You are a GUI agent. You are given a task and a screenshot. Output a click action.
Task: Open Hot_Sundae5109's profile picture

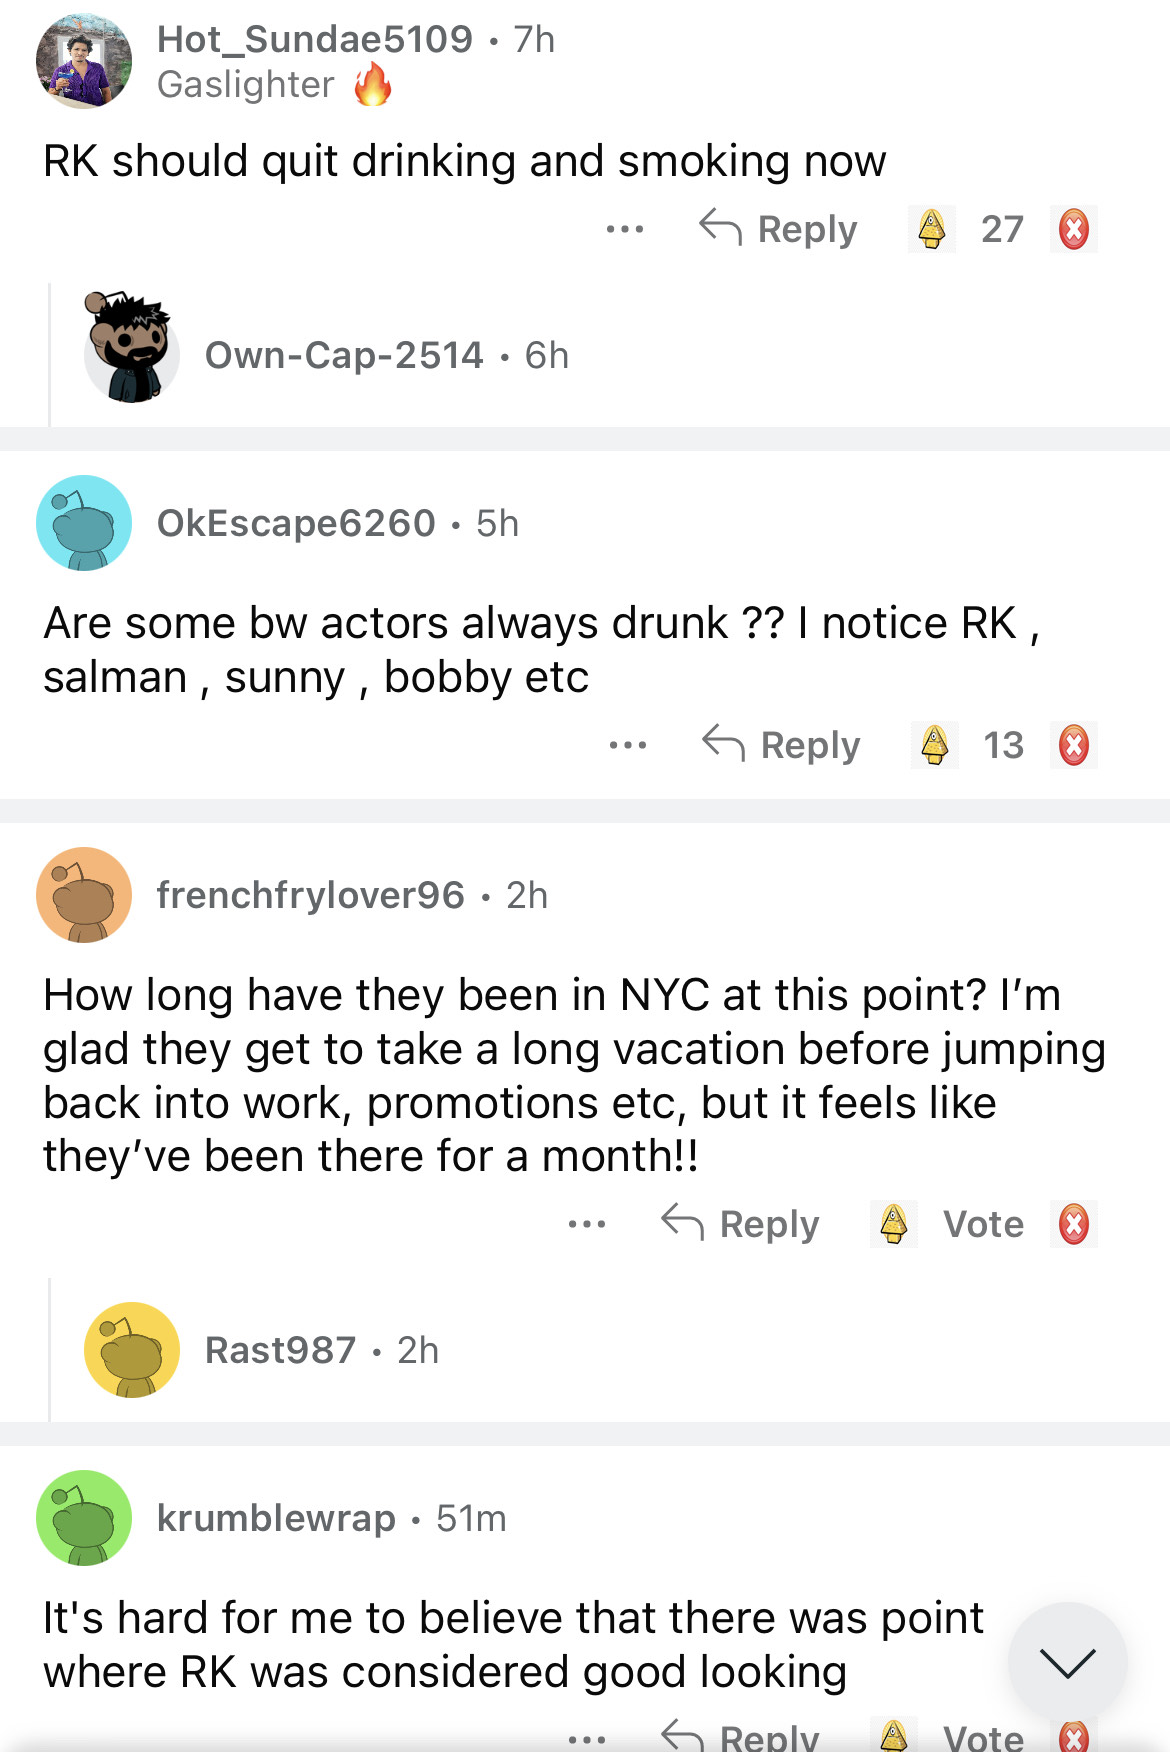84,61
